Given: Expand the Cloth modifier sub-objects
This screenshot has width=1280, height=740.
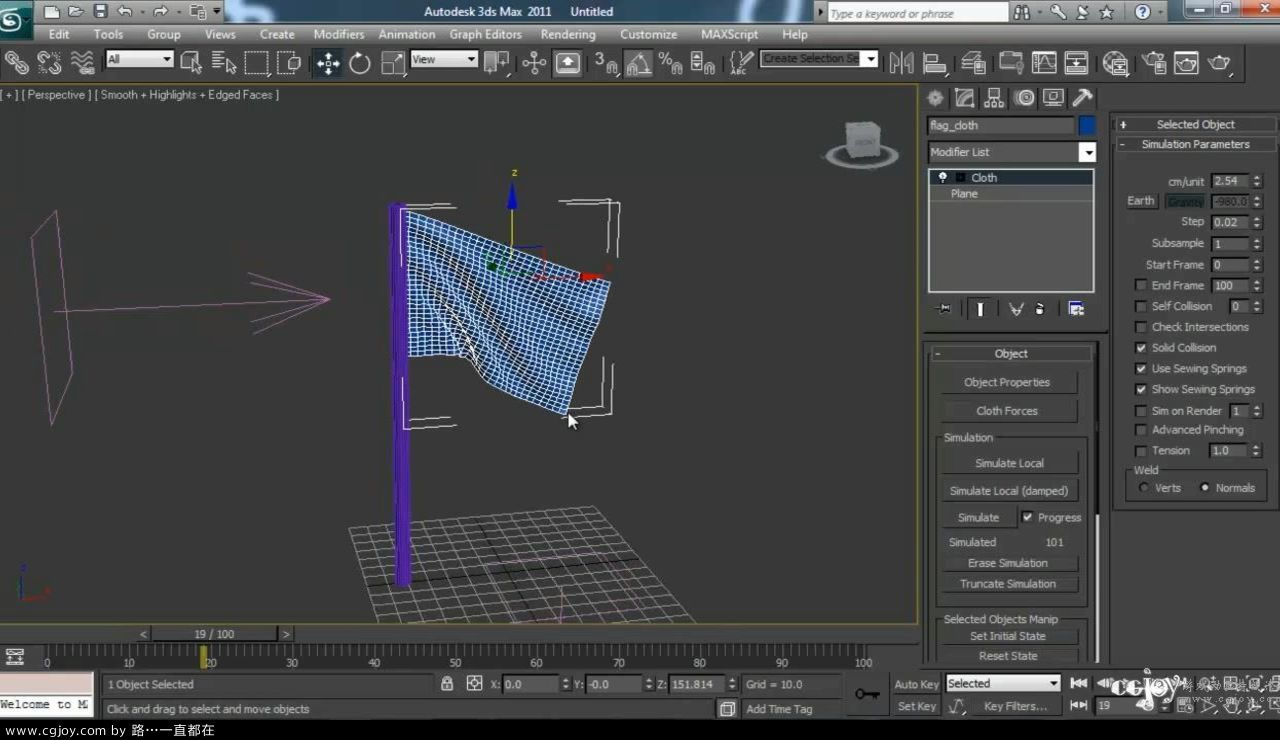Looking at the screenshot, I should pos(960,177).
